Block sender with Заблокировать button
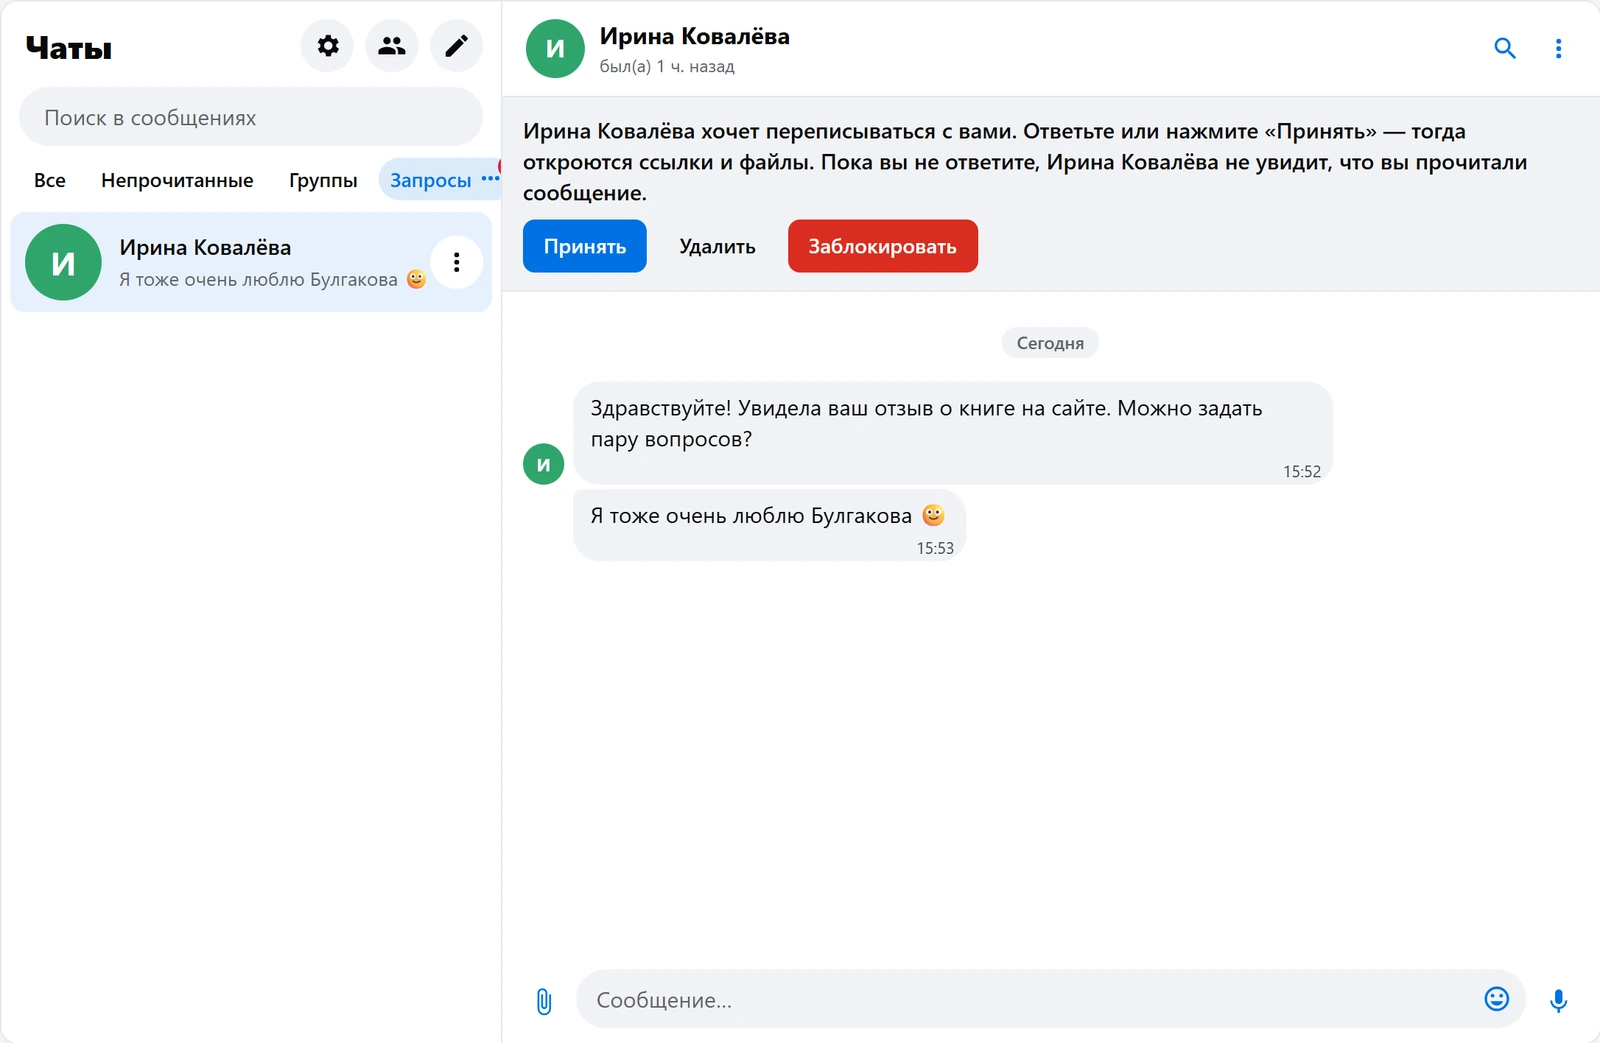 point(882,246)
